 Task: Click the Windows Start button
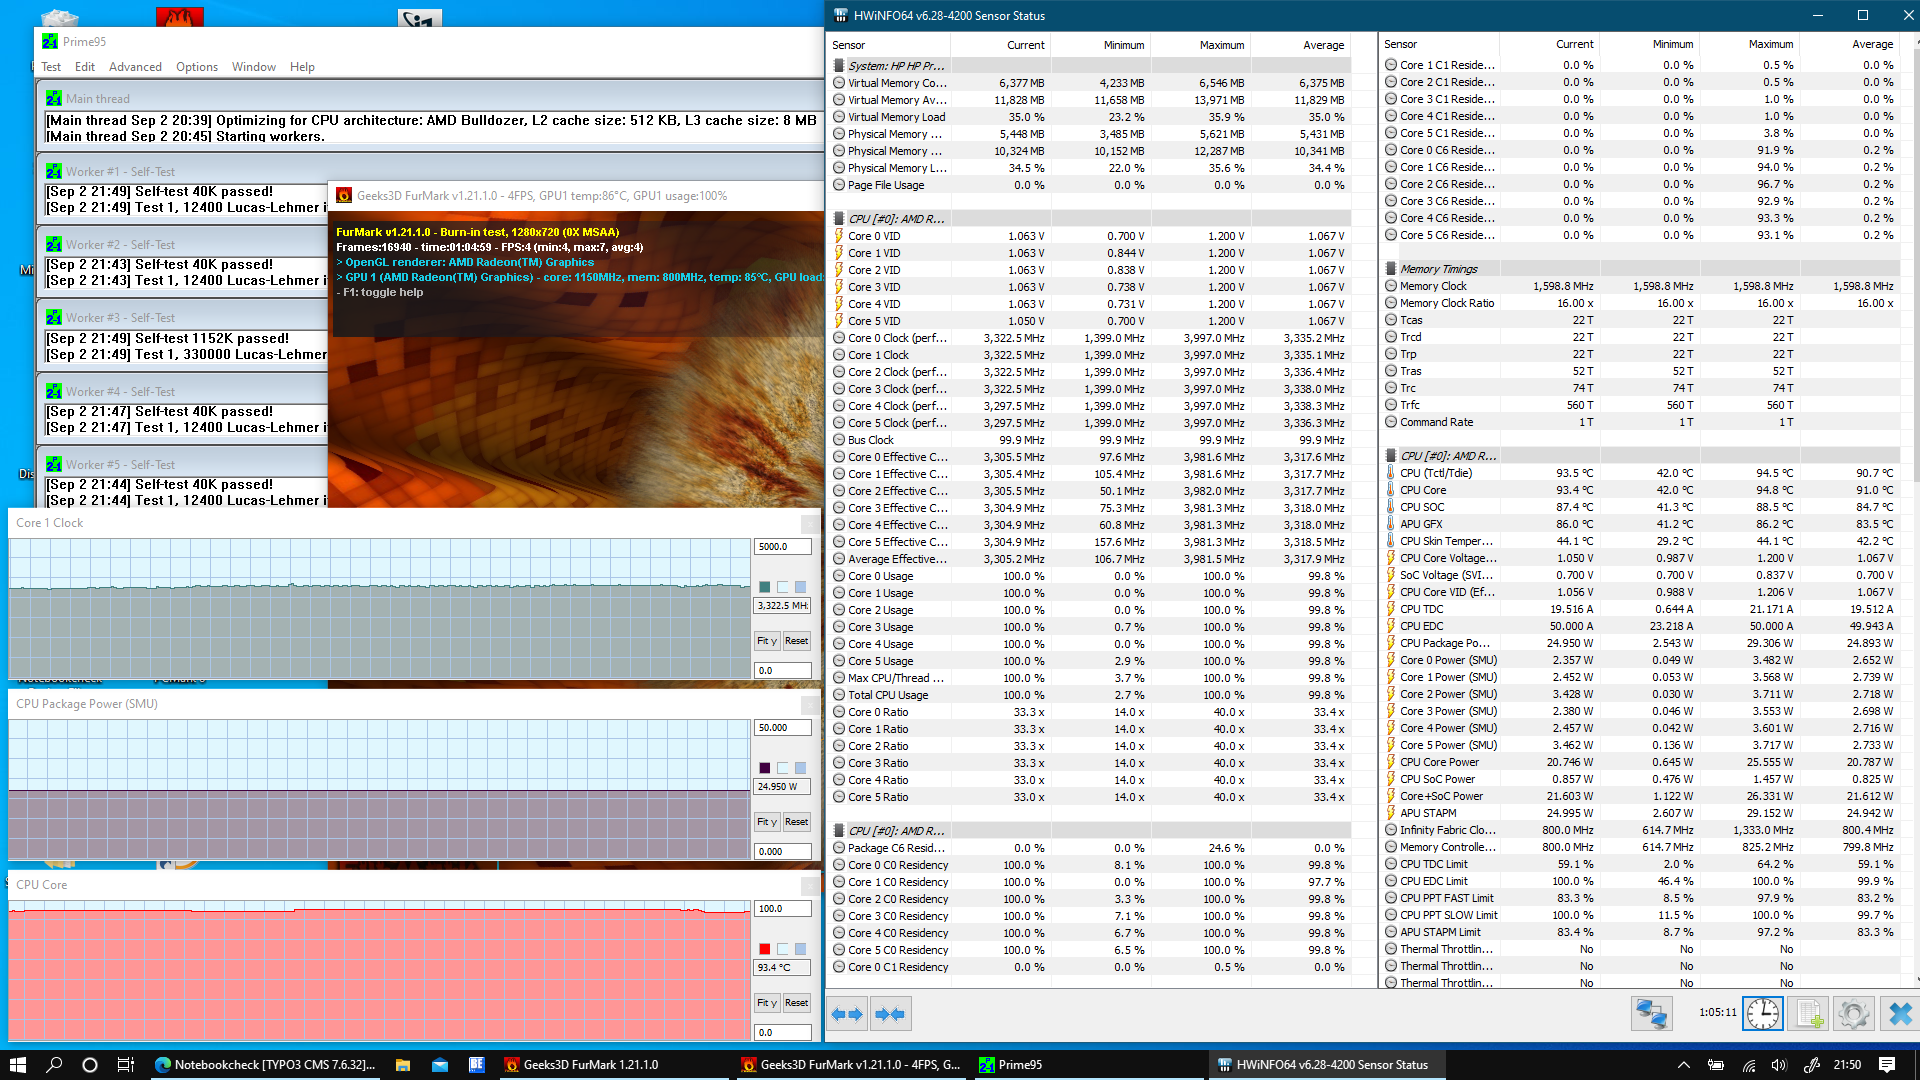tap(18, 1065)
